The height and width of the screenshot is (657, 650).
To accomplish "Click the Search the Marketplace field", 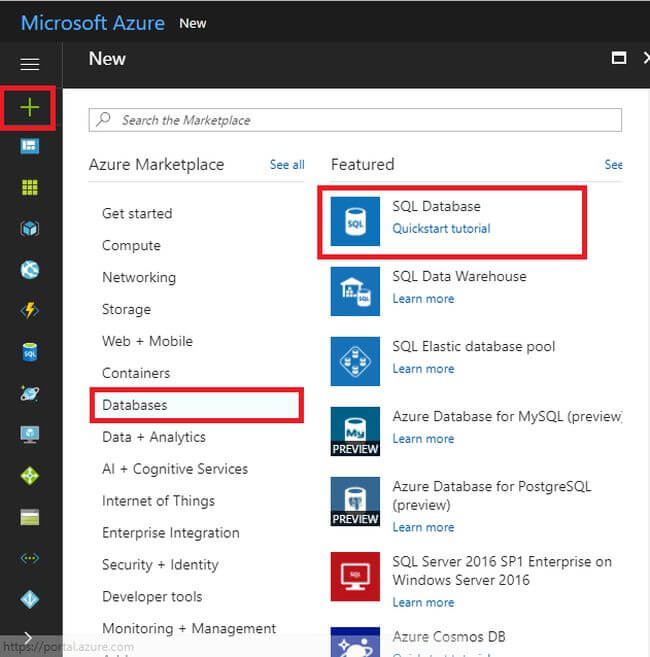I will (x=355, y=120).
